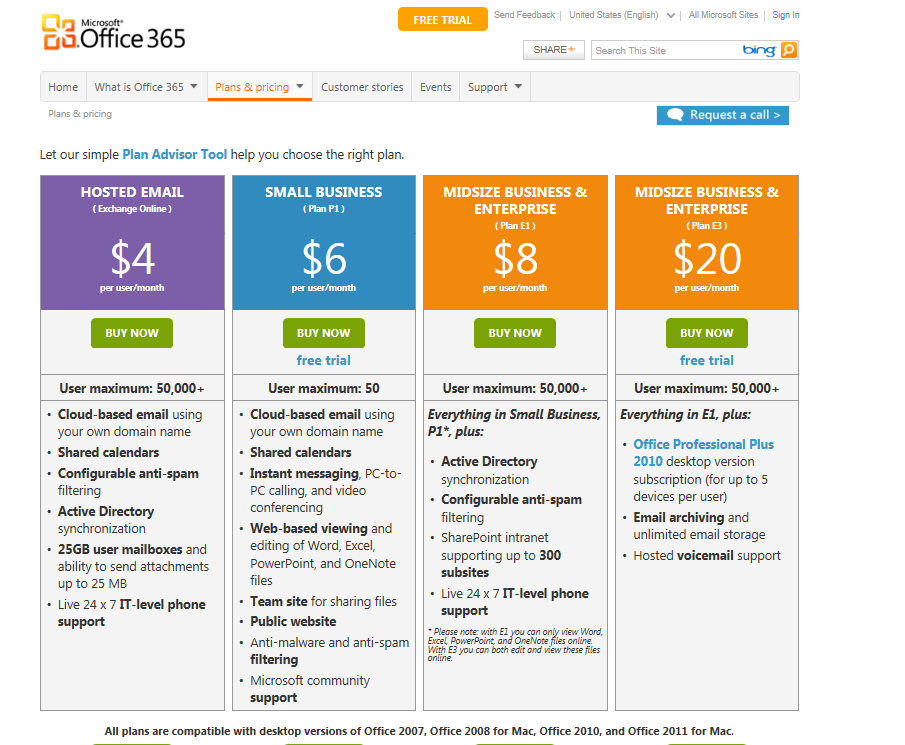
Task: Click the speech bubble icon on Request a call
Action: pyautogui.click(x=675, y=115)
